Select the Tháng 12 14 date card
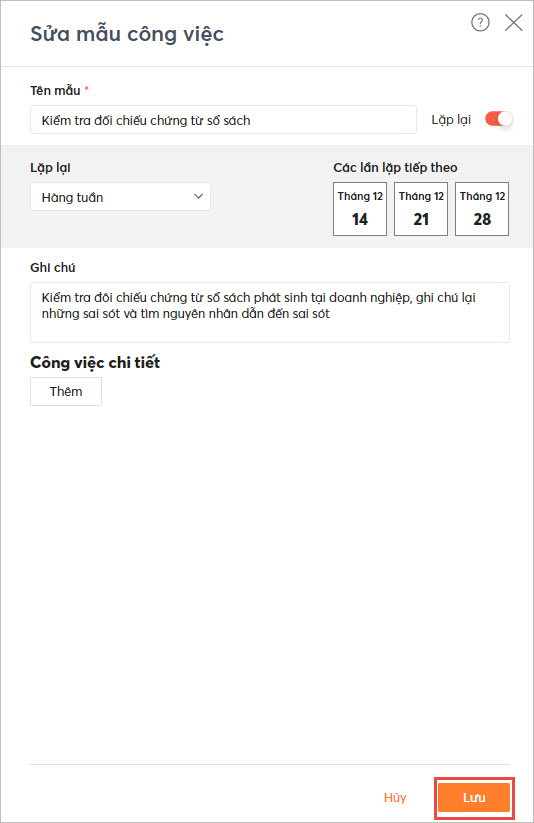The width and height of the screenshot is (534, 823). point(360,209)
